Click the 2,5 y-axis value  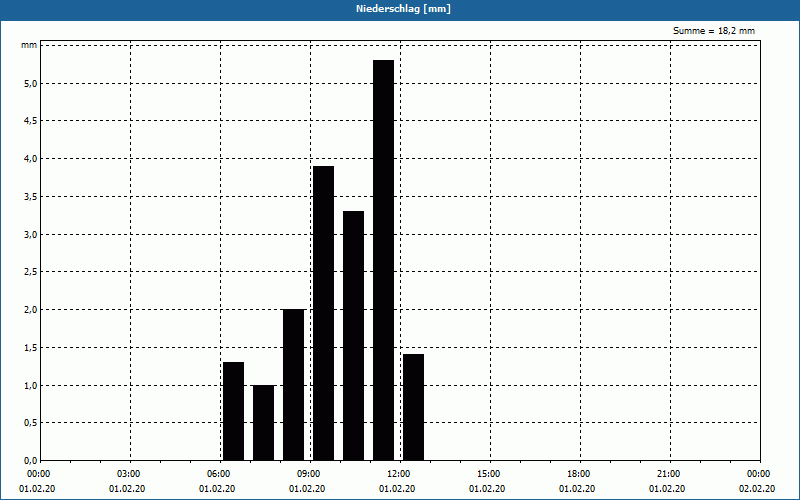pyautogui.click(x=31, y=272)
